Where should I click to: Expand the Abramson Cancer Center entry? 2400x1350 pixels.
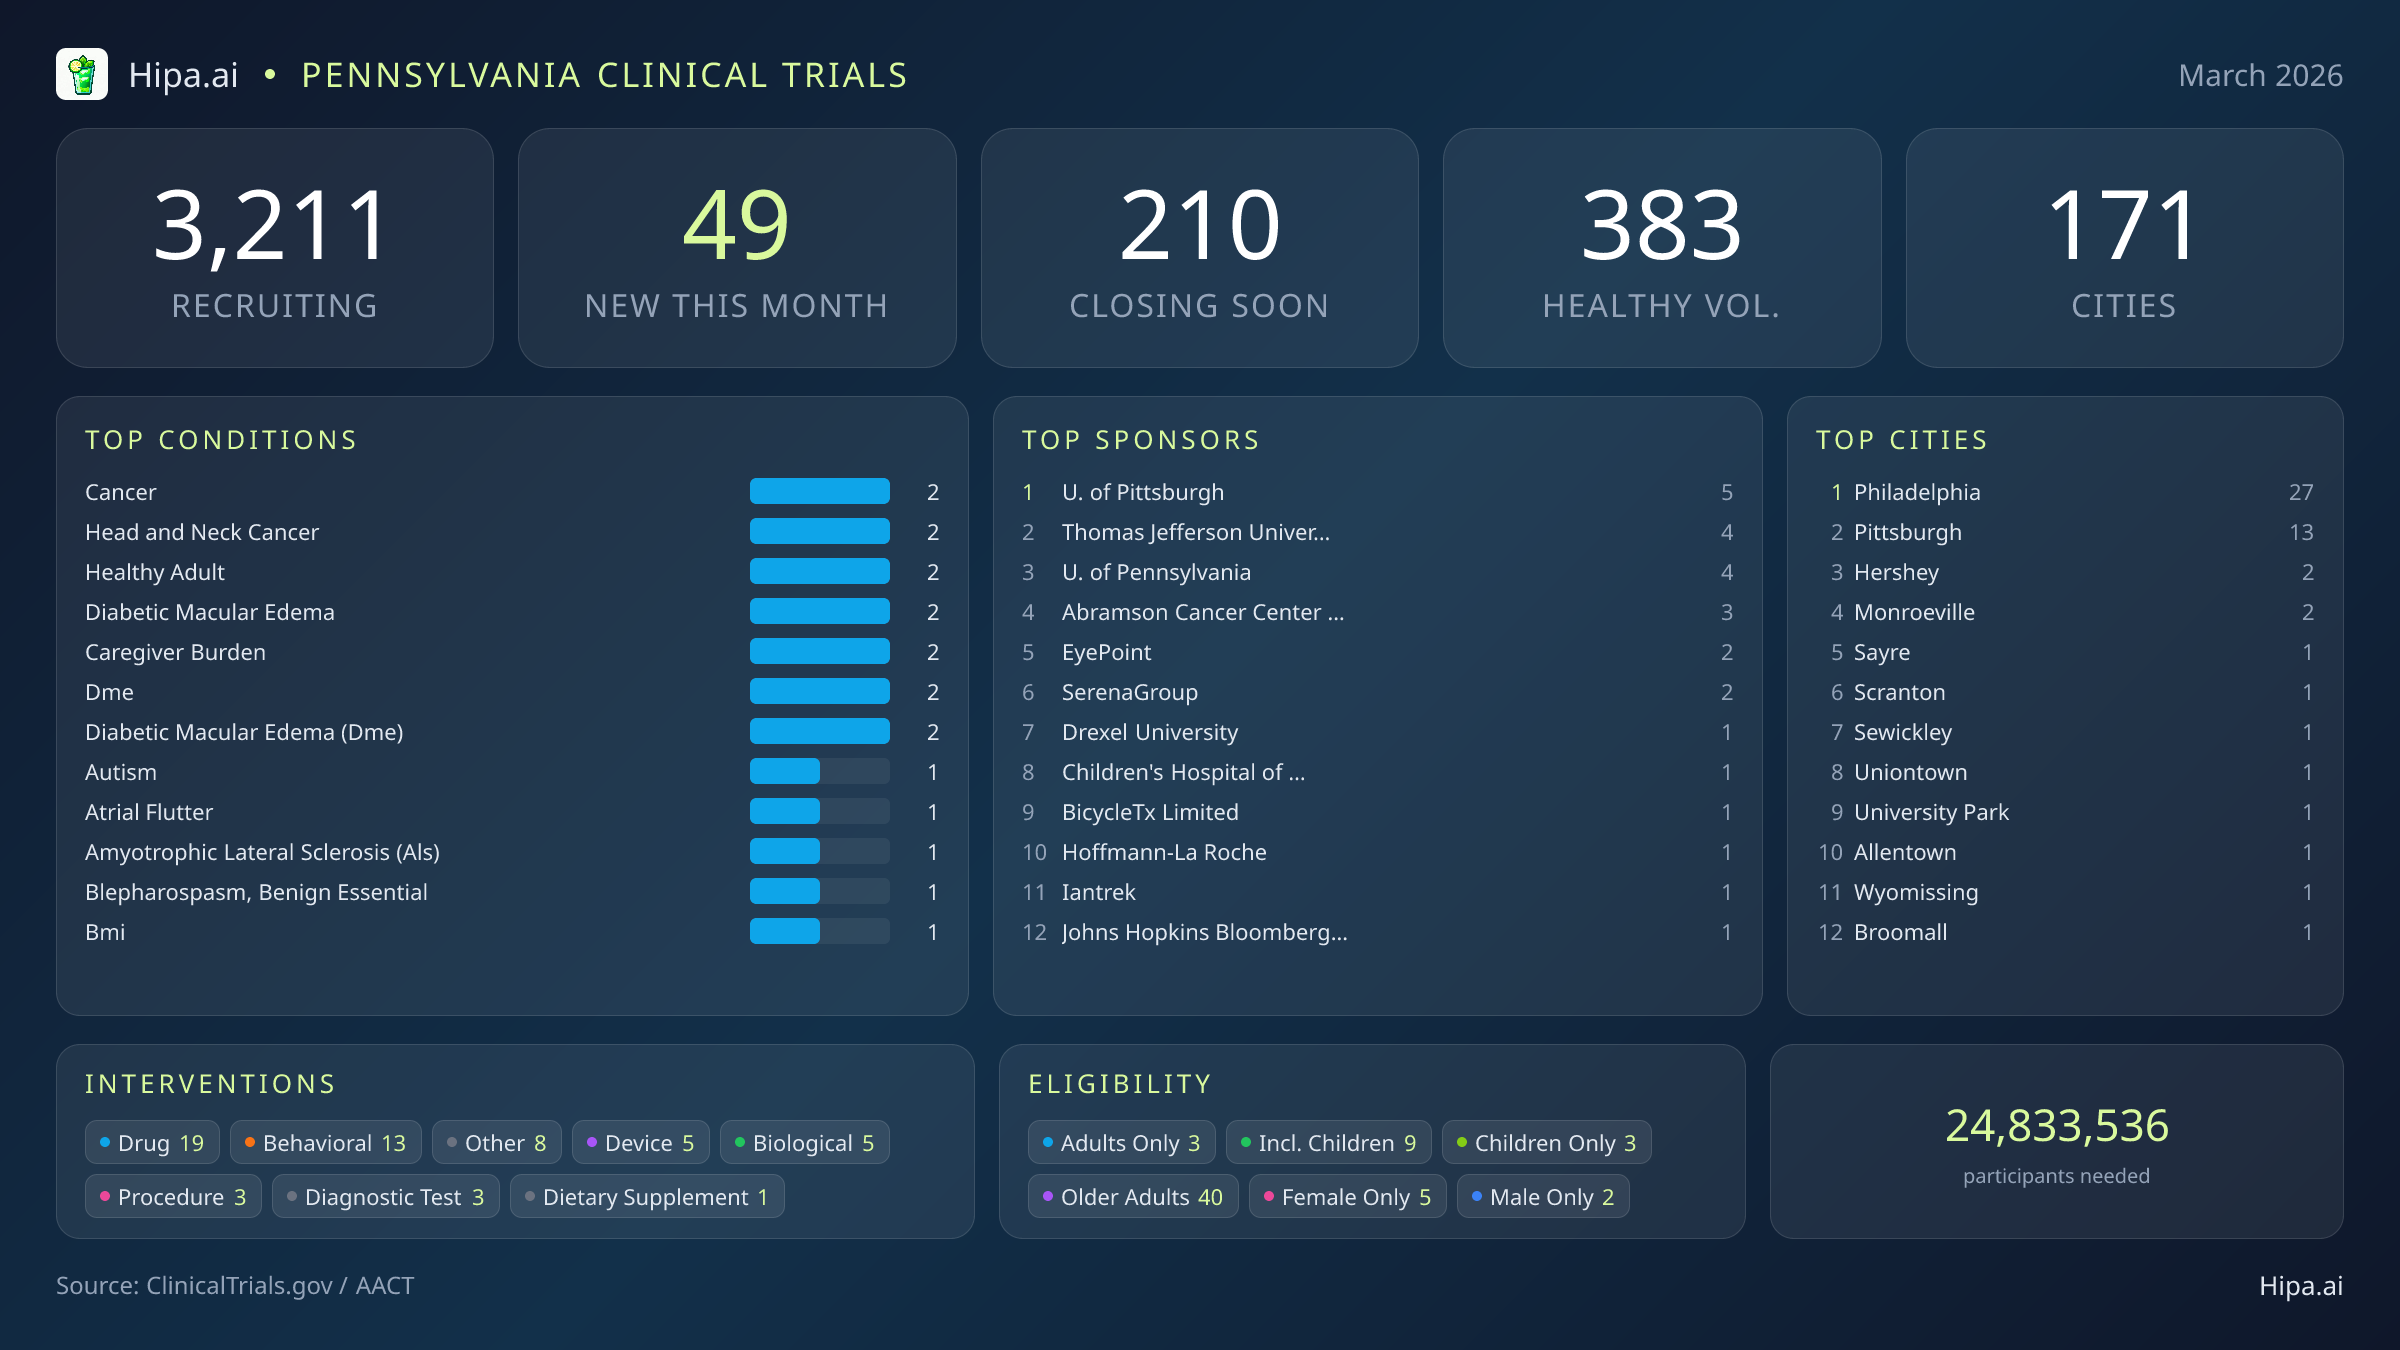click(x=1203, y=612)
